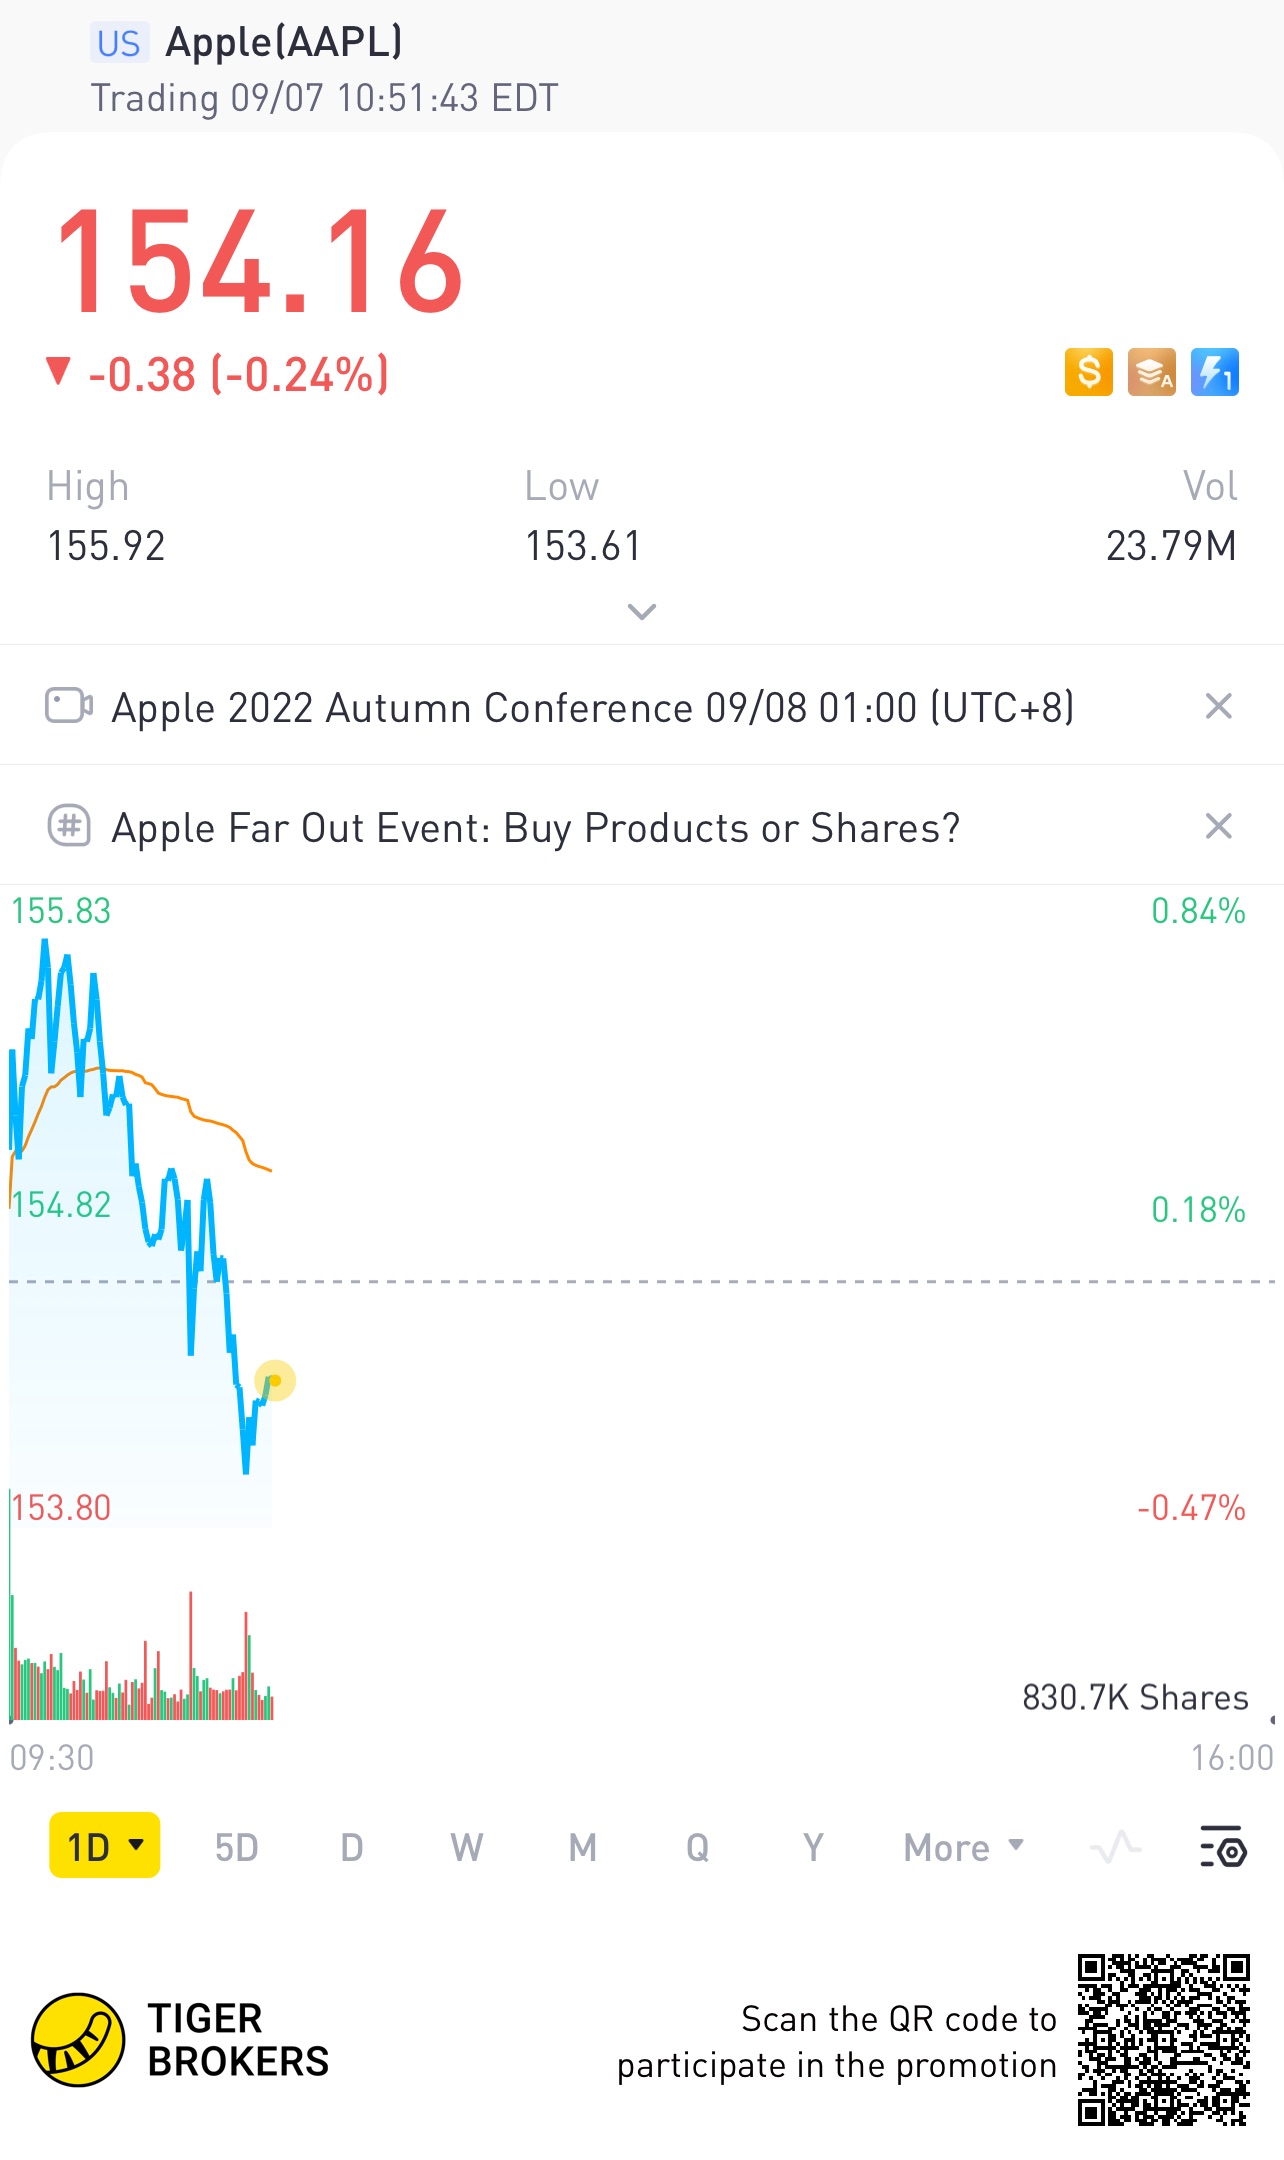The image size is (1284, 2160).
Task: Select the M monthly chart tab
Action: click(x=583, y=1847)
